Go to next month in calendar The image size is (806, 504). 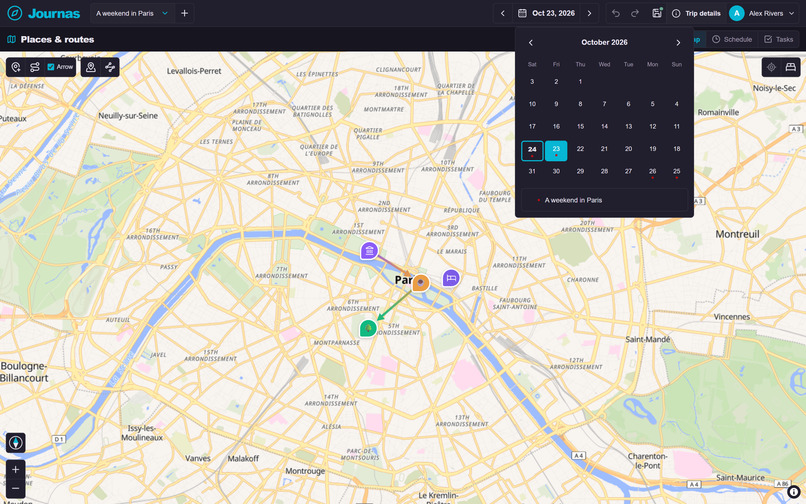(678, 43)
